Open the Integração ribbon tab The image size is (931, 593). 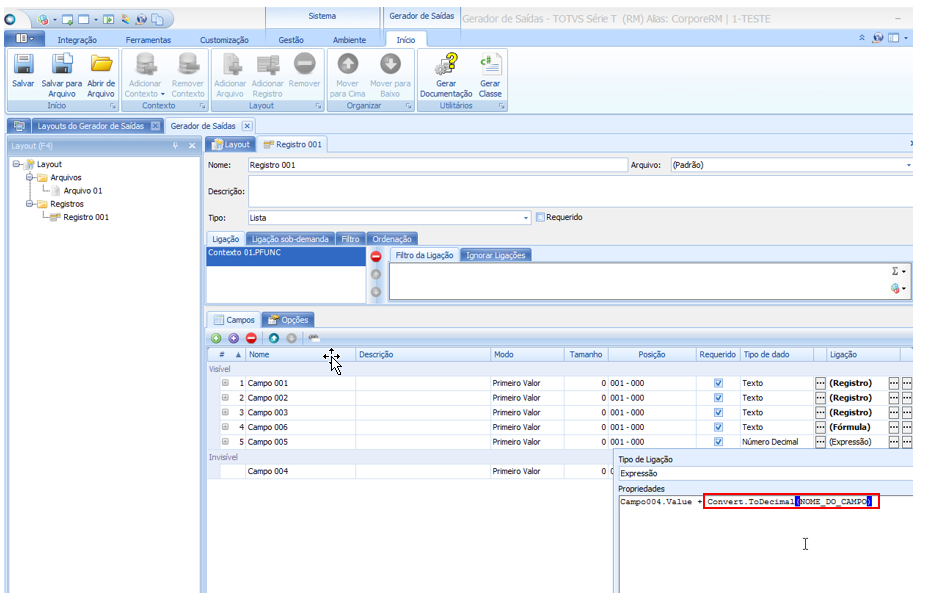click(77, 40)
